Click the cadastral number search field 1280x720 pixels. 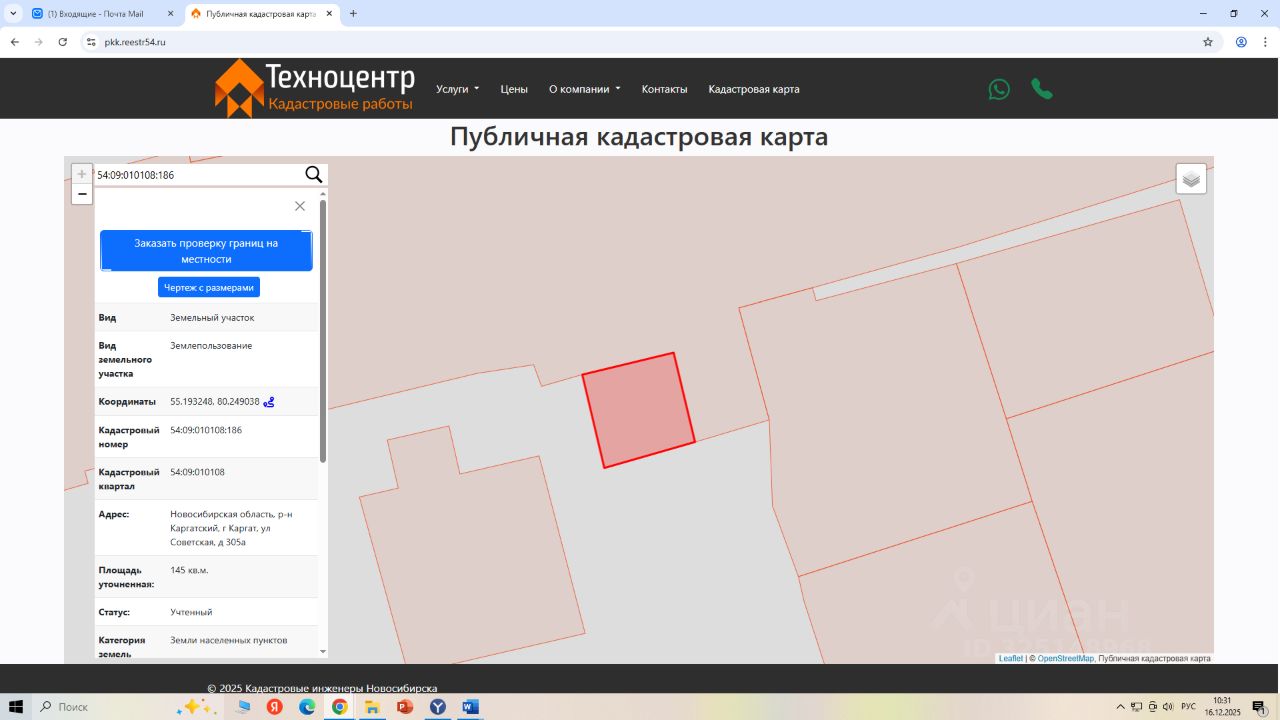click(x=198, y=175)
